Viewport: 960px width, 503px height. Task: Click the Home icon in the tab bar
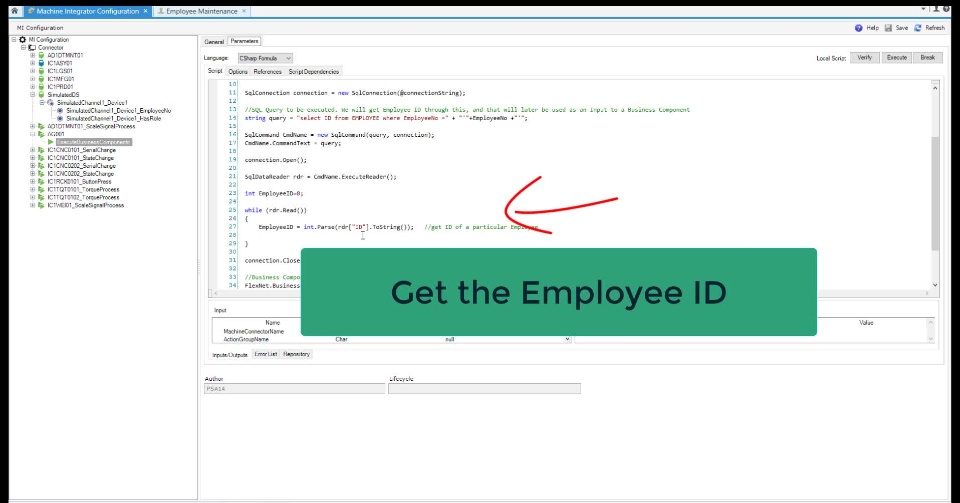pyautogui.click(x=15, y=11)
